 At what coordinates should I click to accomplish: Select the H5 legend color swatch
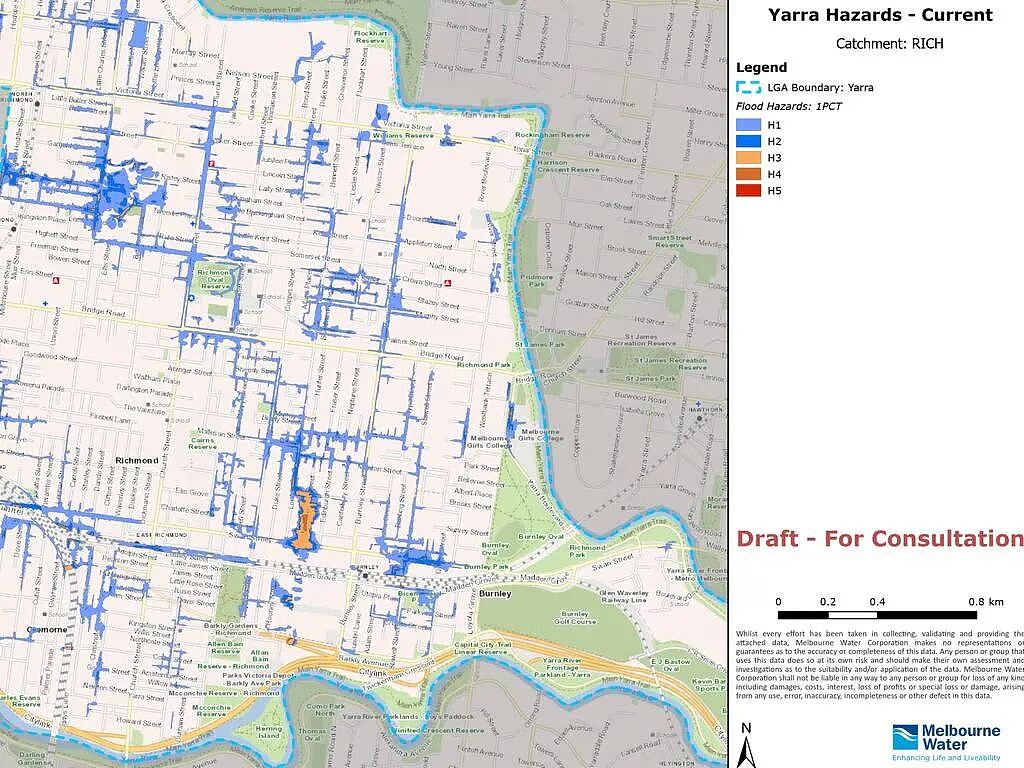click(x=748, y=191)
